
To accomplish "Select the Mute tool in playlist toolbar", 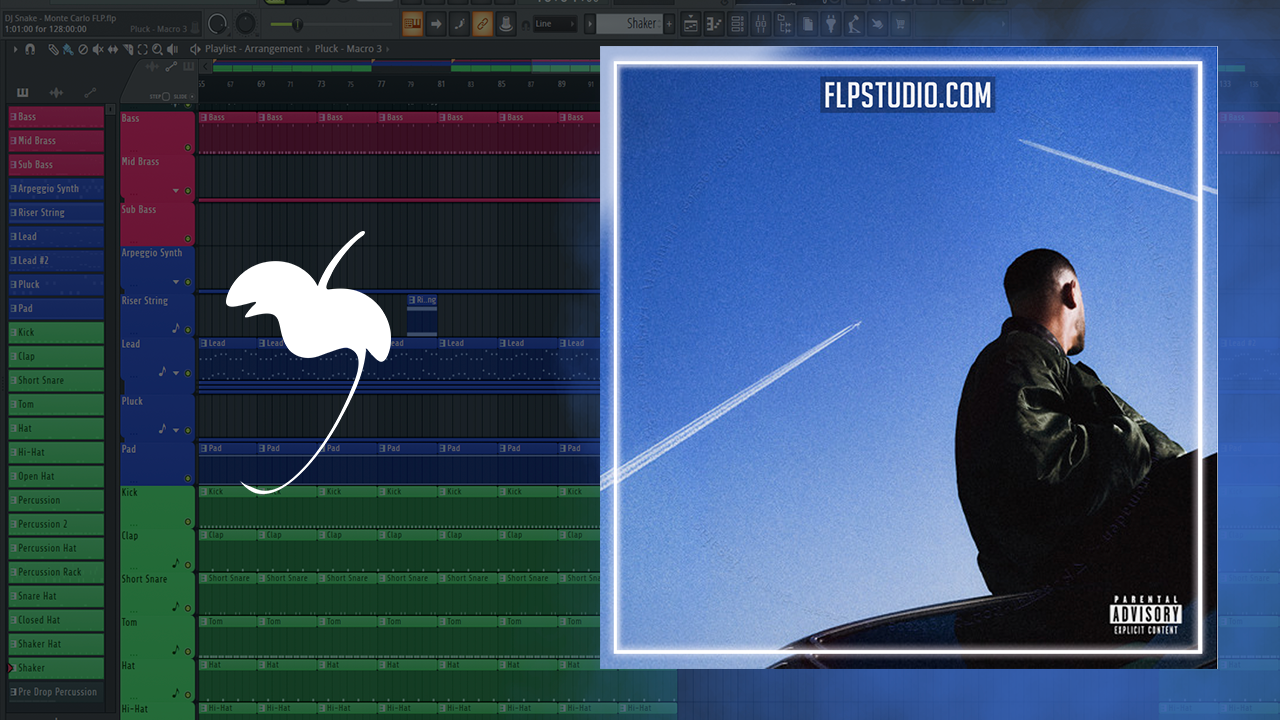I will click(x=98, y=49).
